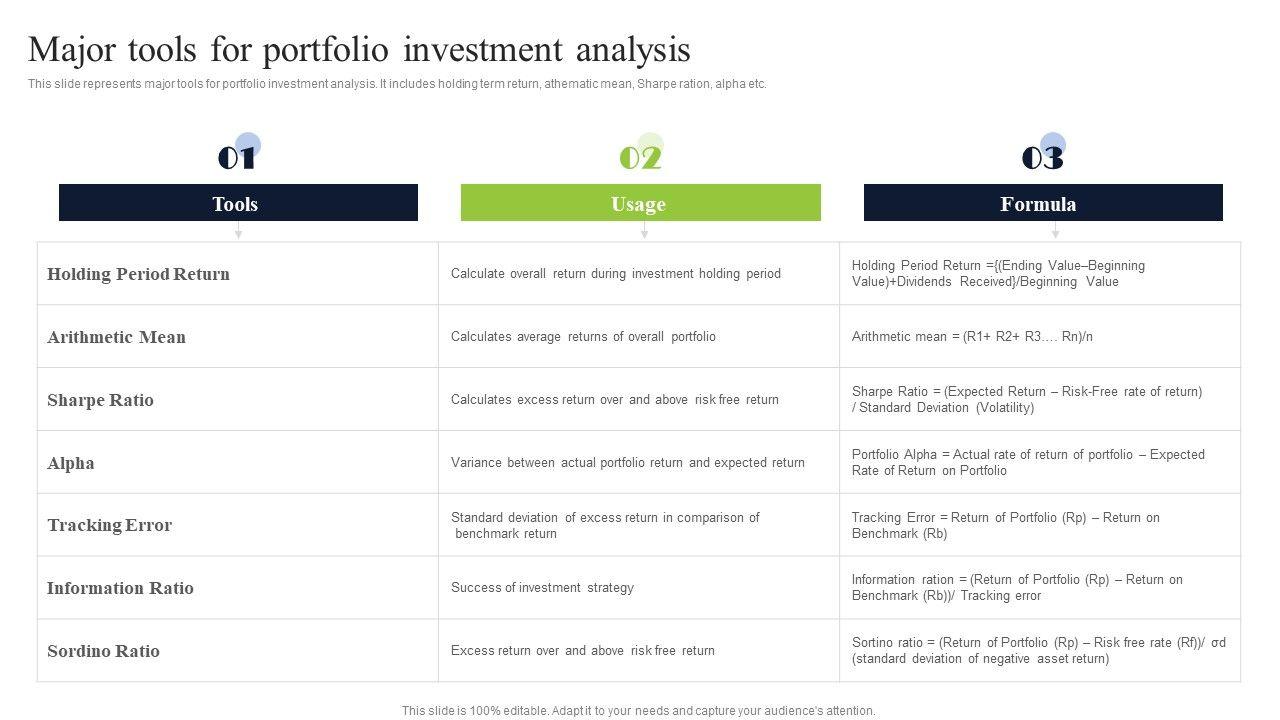Select the dark blue Tools header banner
The width and height of the screenshot is (1280, 720).
(x=238, y=203)
